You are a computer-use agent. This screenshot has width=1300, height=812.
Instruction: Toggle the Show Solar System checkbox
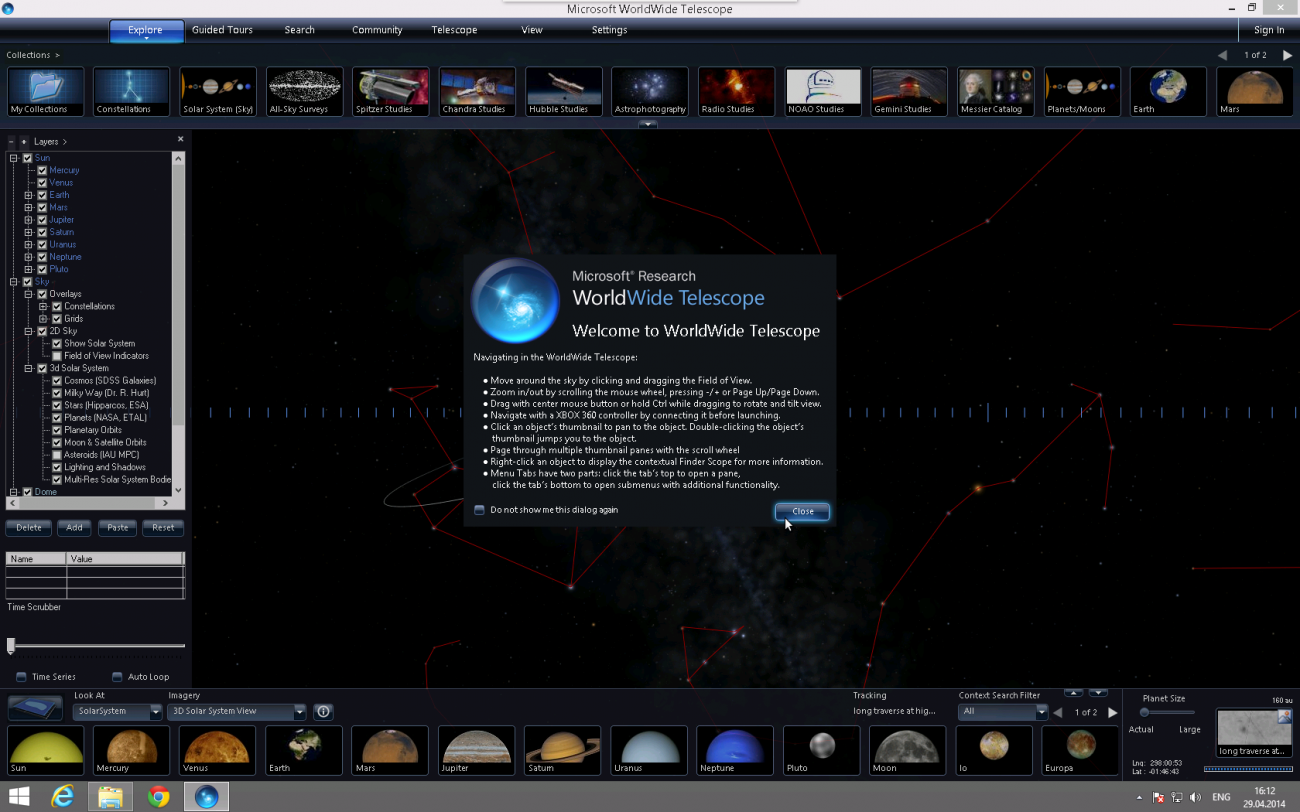click(x=57, y=343)
